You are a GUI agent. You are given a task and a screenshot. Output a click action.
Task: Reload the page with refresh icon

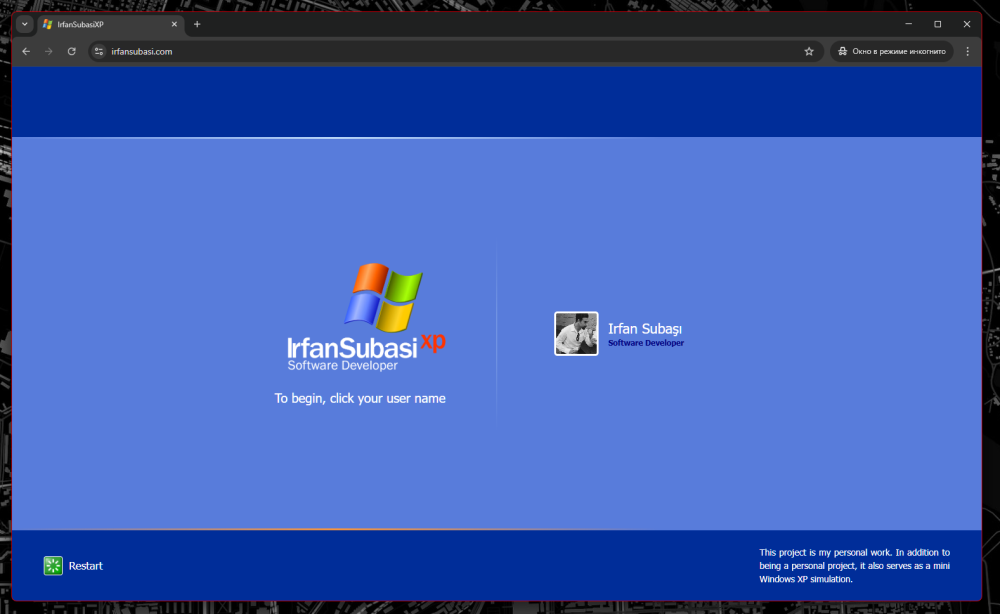(71, 52)
